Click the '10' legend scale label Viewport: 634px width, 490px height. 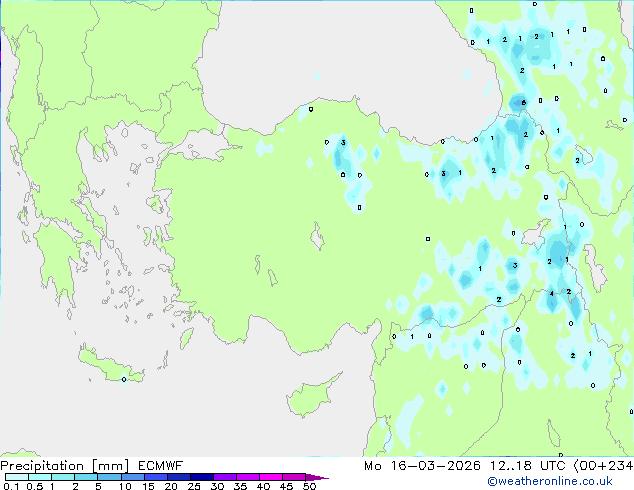[125, 486]
